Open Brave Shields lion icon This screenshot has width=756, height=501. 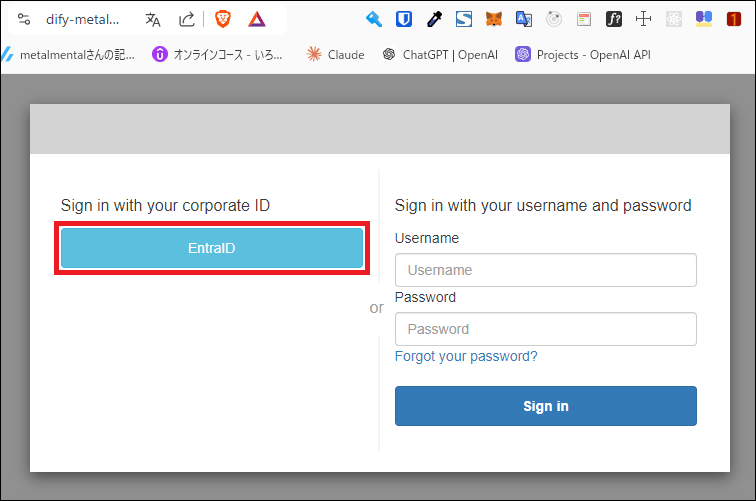(223, 19)
